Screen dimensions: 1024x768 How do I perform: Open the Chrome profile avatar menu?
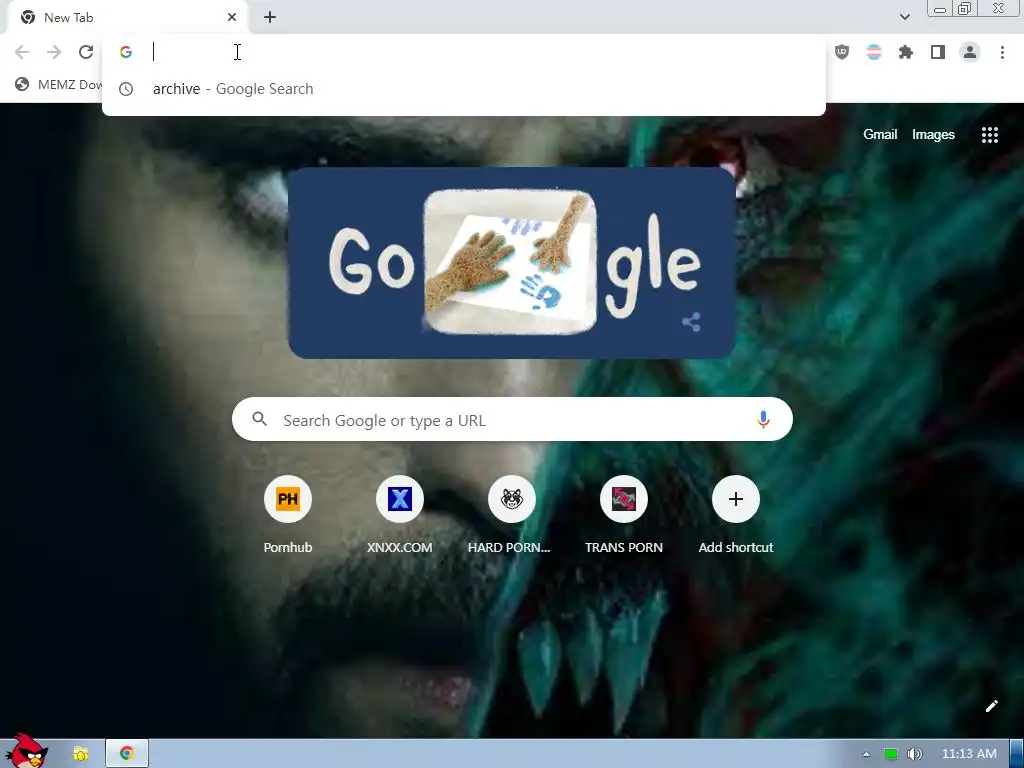point(970,52)
